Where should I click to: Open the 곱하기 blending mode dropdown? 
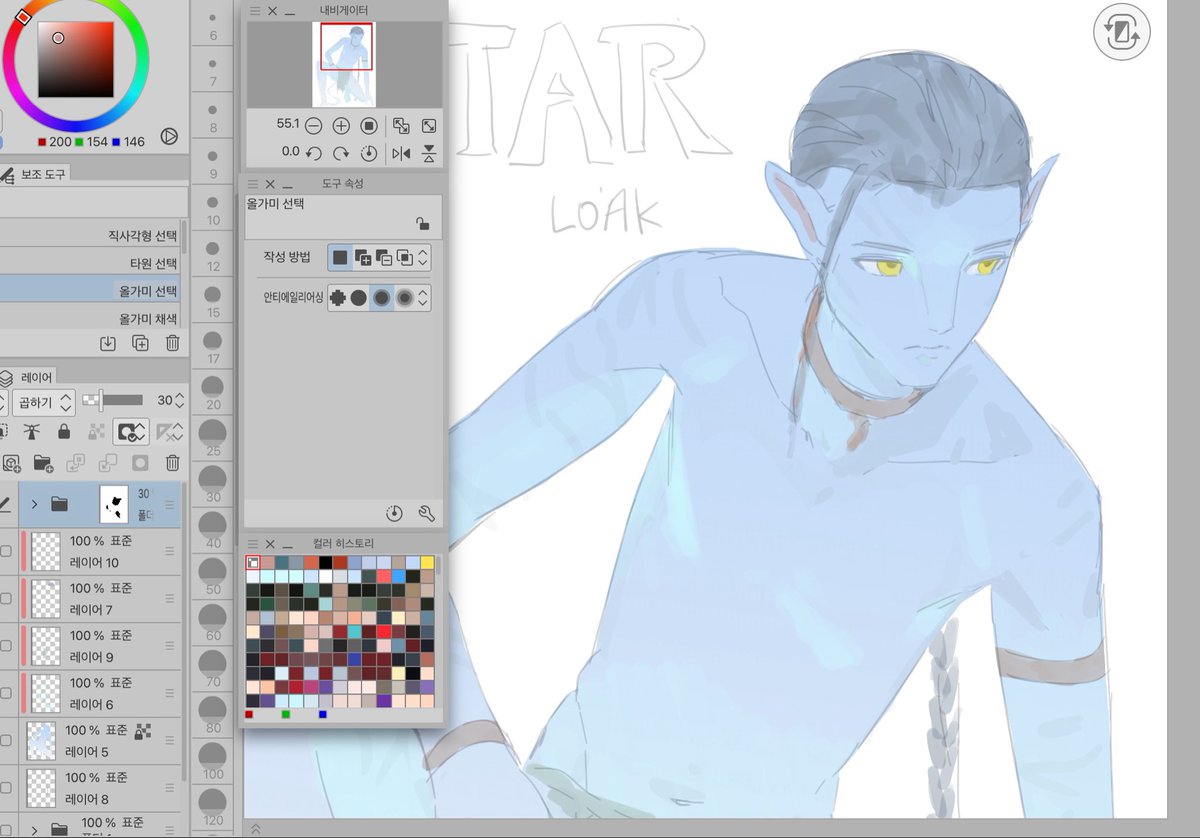(45, 402)
